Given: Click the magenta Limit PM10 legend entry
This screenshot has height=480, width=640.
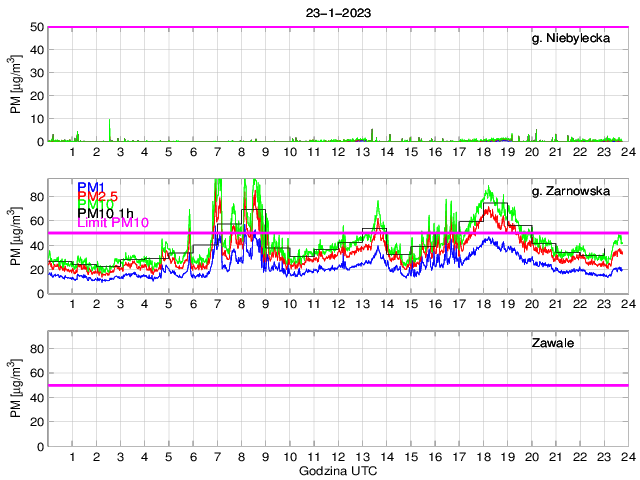Looking at the screenshot, I should click(112, 223).
